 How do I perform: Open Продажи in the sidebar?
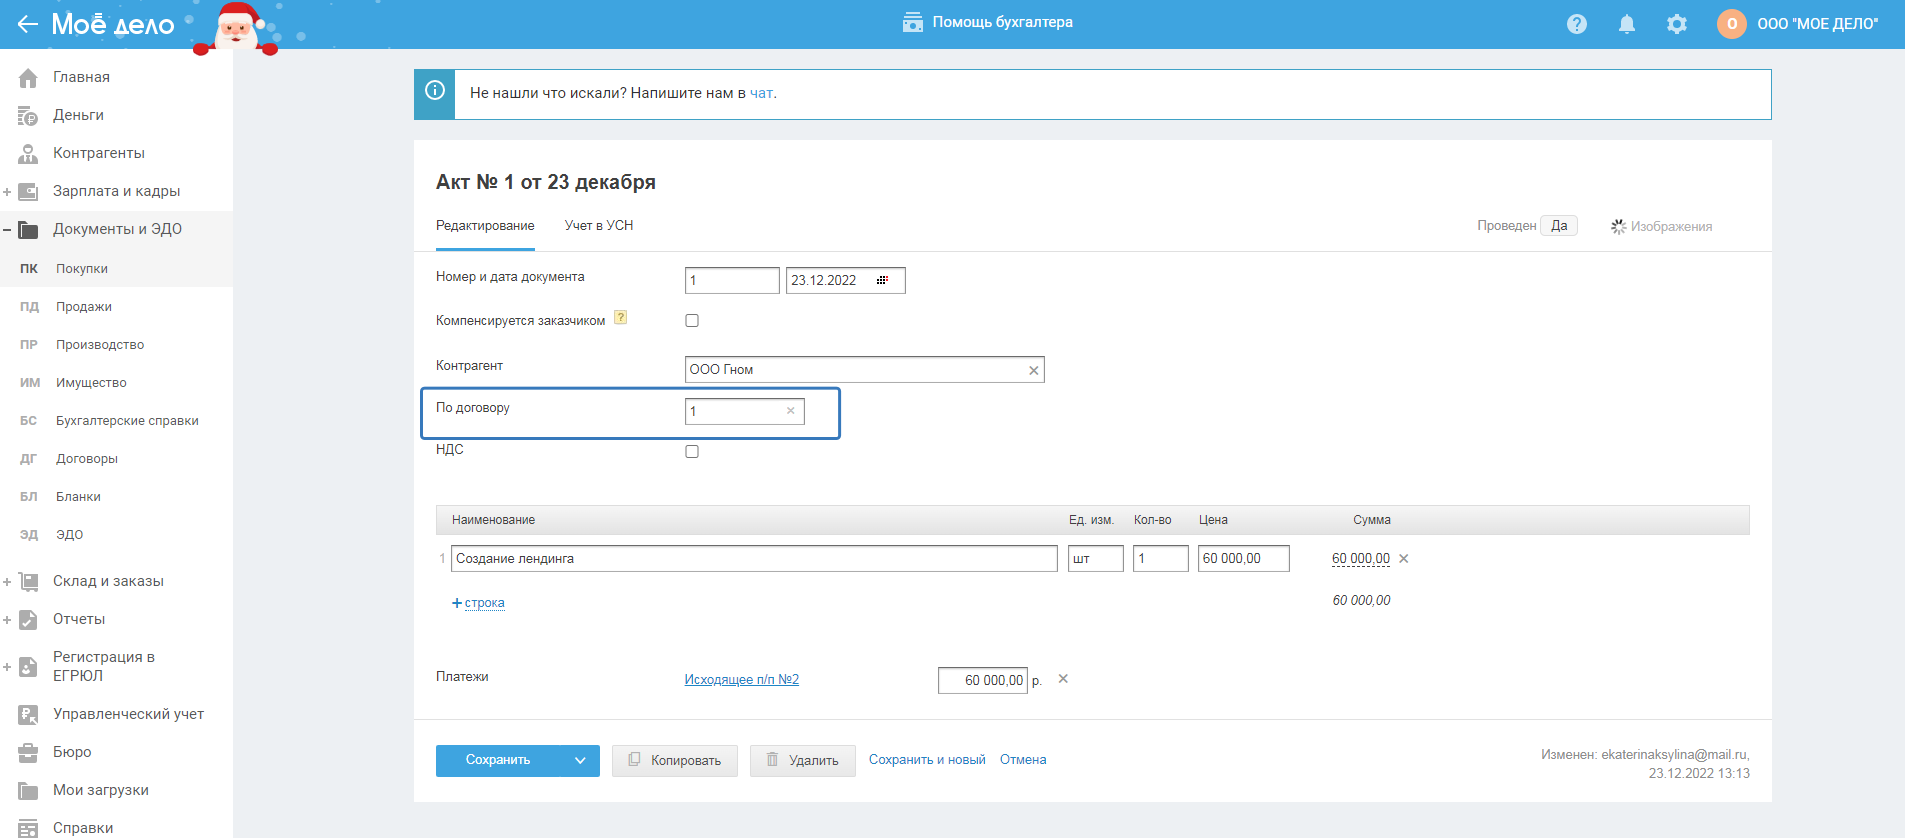pos(84,307)
